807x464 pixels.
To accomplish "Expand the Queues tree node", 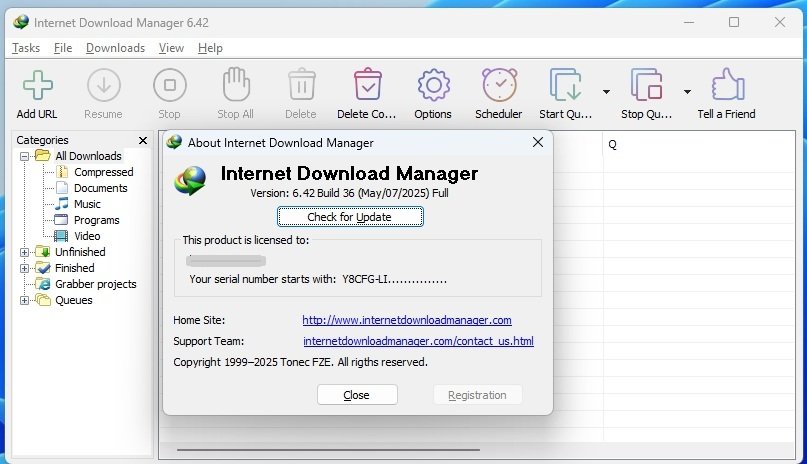I will click(x=24, y=300).
